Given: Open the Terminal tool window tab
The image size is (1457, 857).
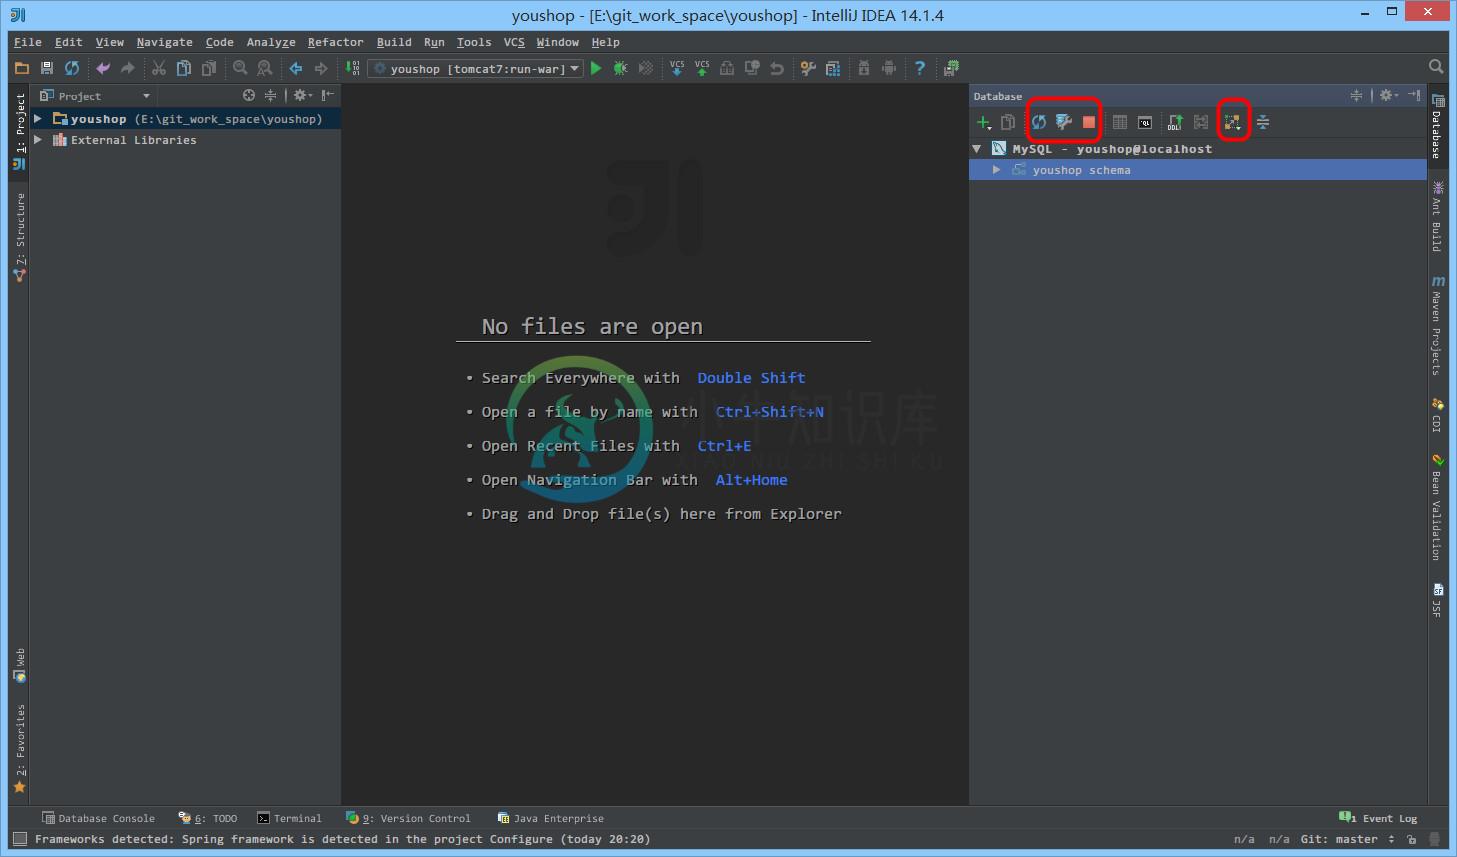Looking at the screenshot, I should pyautogui.click(x=289, y=818).
